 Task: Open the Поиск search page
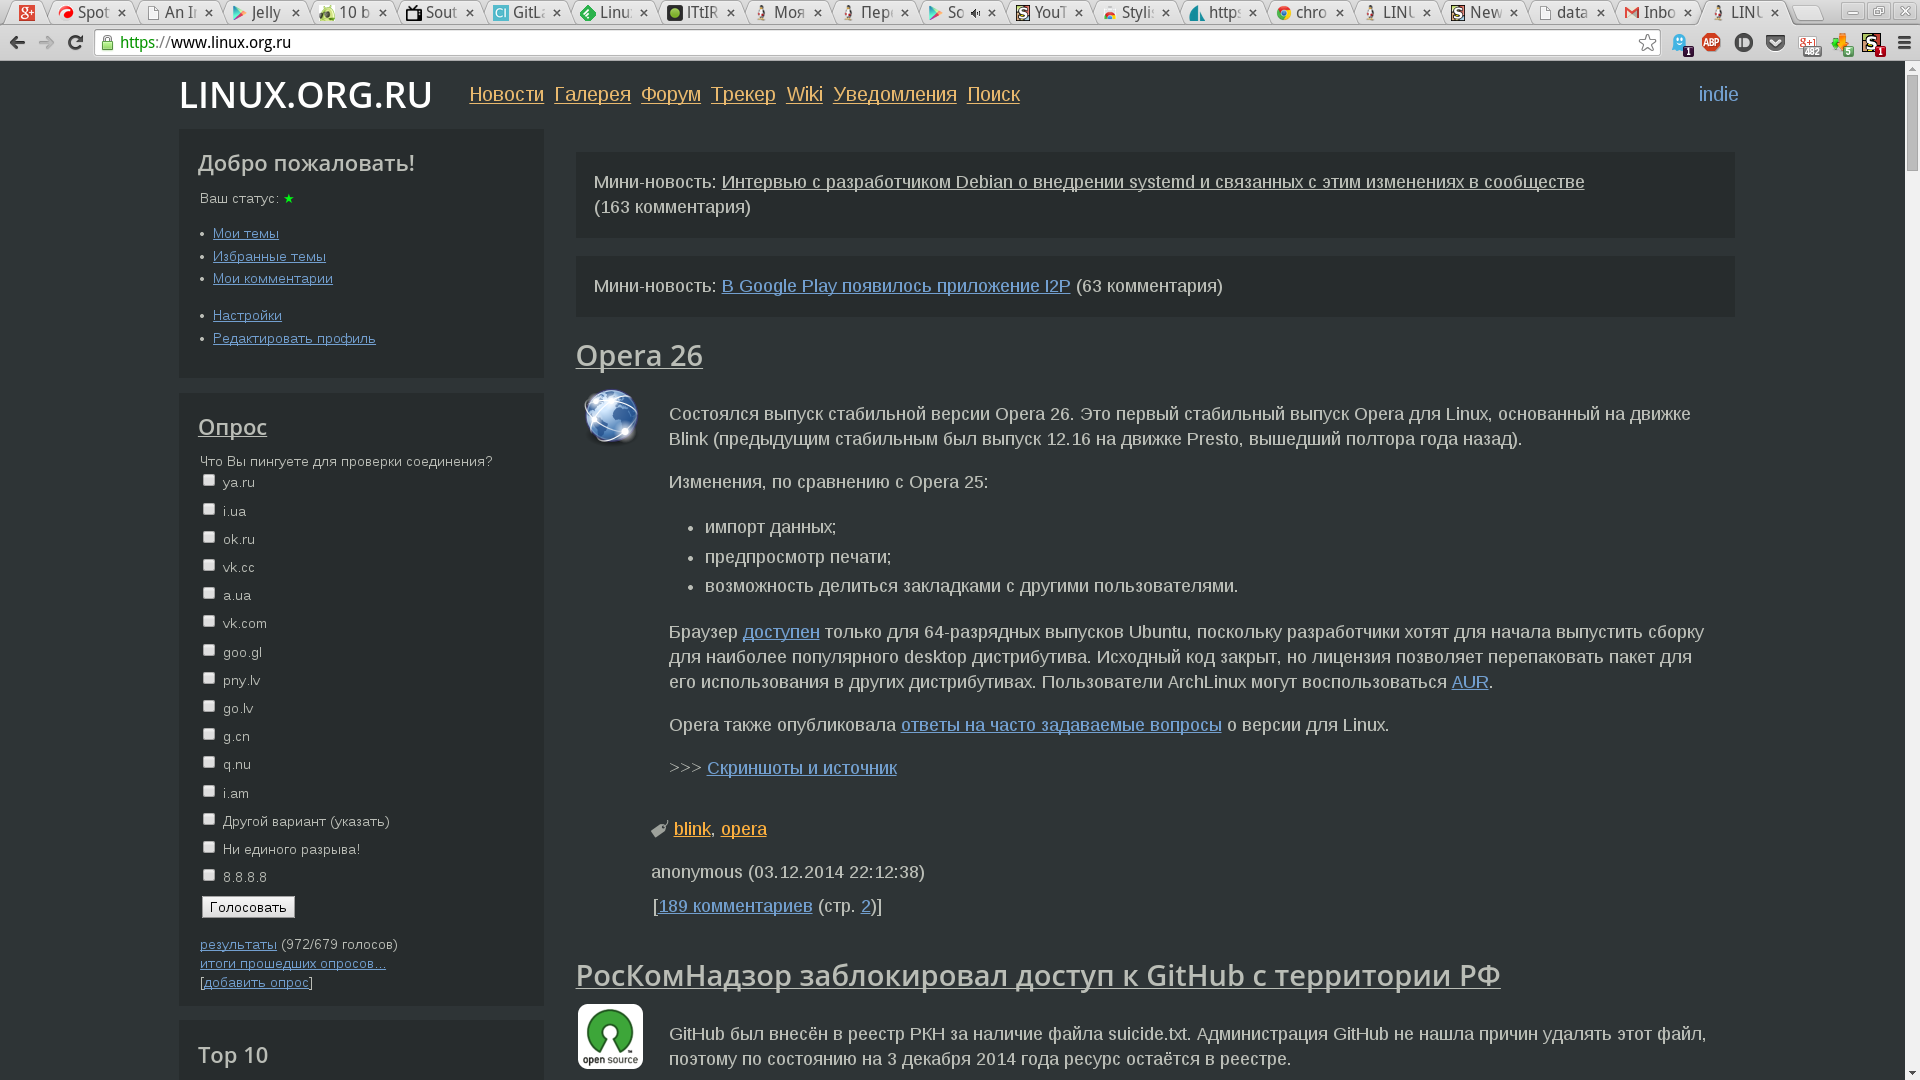pos(994,94)
